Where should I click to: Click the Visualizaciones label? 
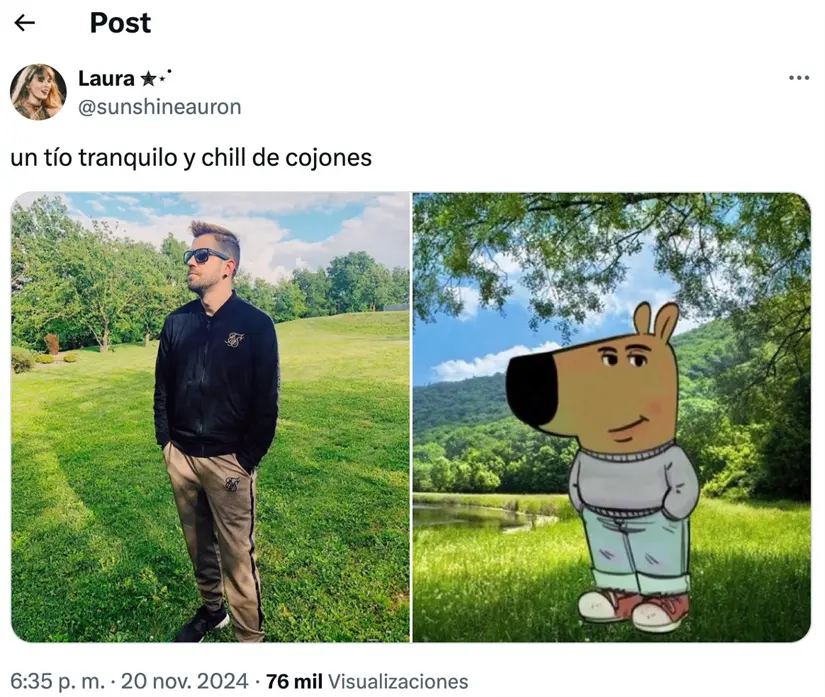pyautogui.click(x=398, y=681)
